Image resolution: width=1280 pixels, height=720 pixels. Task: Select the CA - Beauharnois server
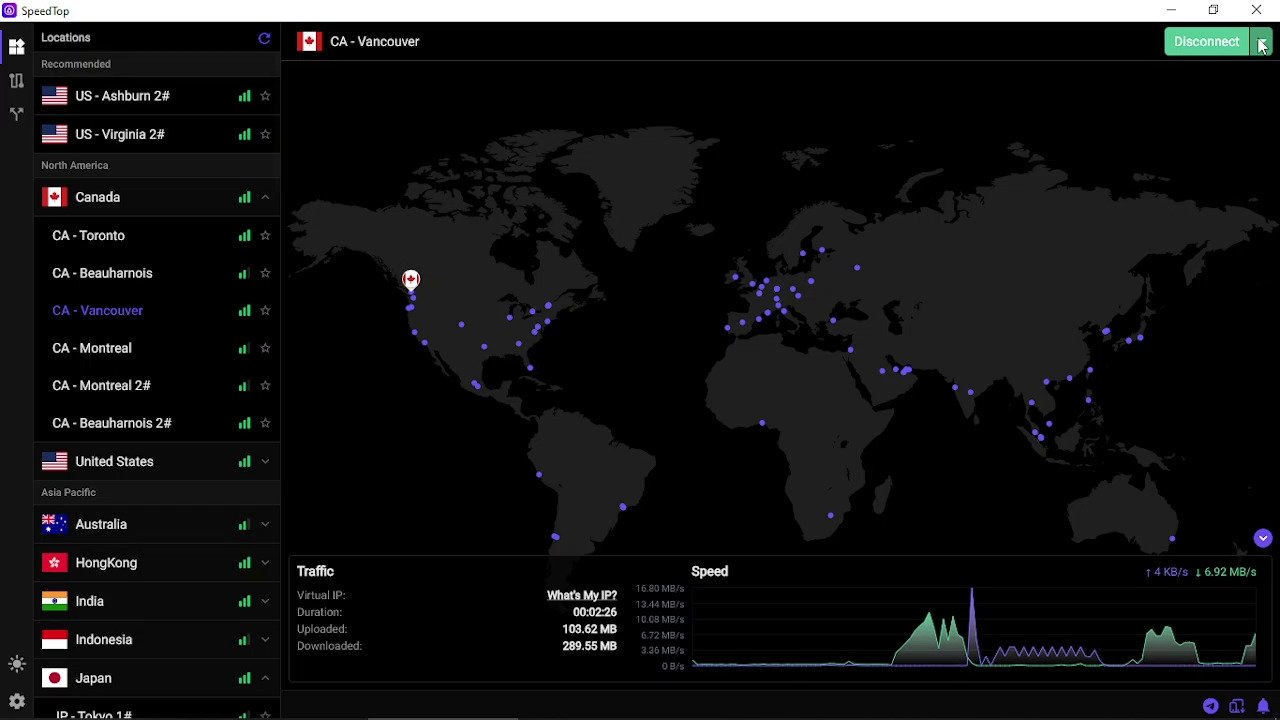(102, 273)
